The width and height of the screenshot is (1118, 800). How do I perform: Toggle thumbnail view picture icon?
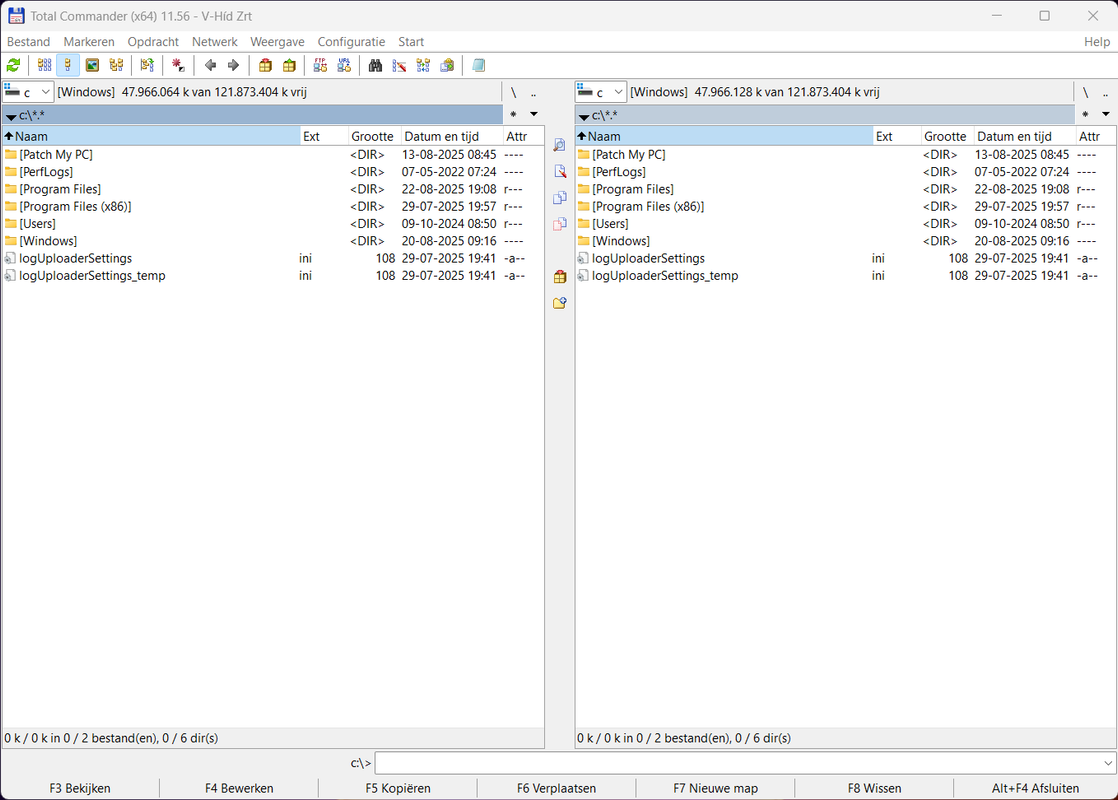pyautogui.click(x=92, y=66)
